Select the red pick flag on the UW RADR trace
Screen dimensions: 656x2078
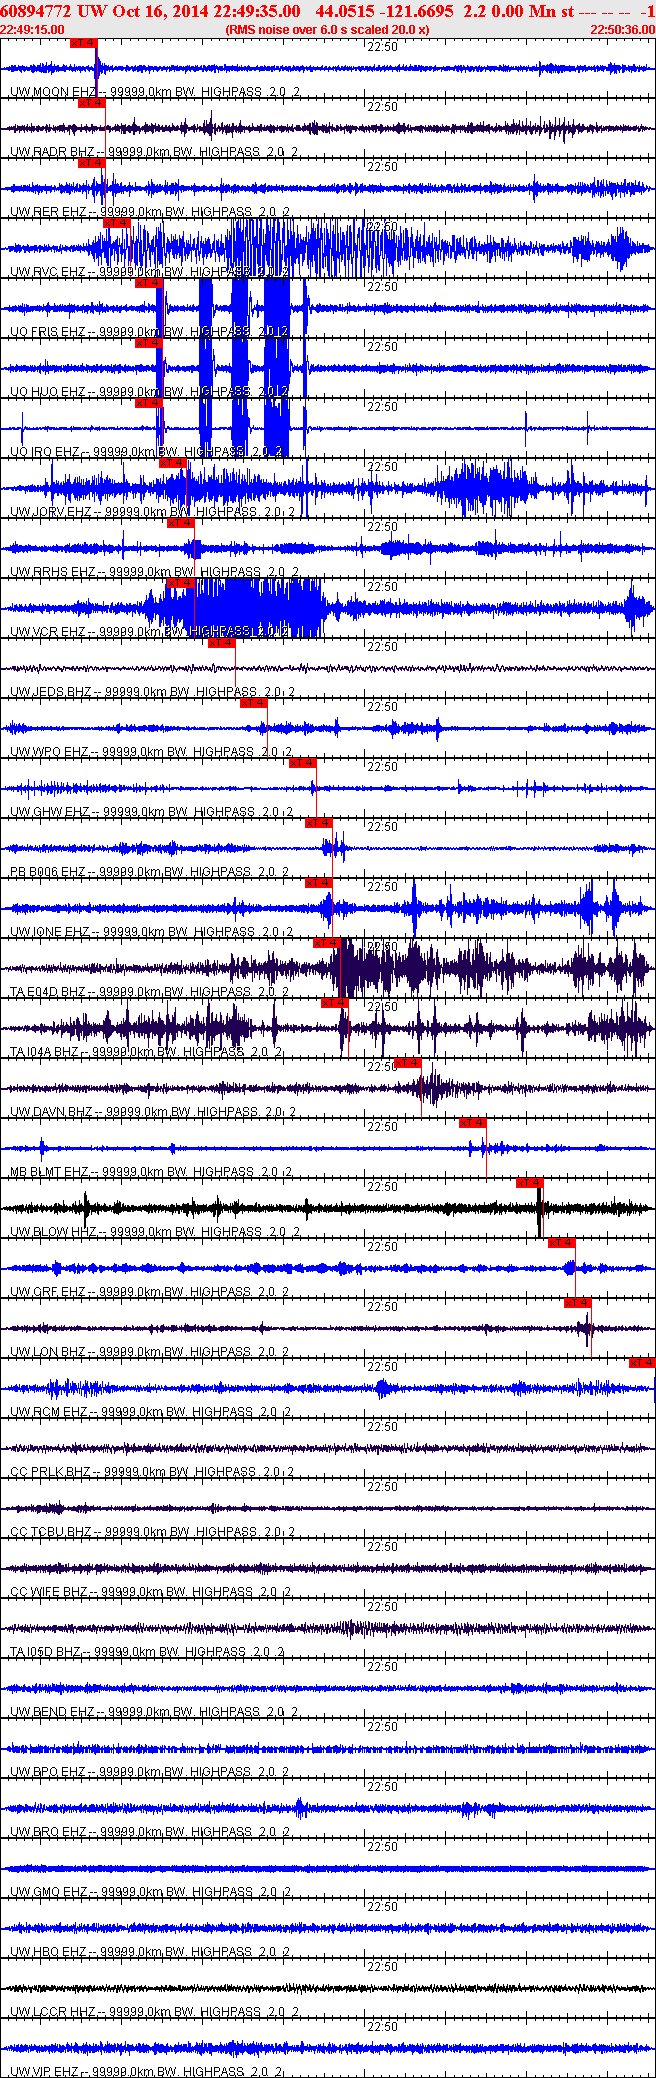tap(91, 103)
